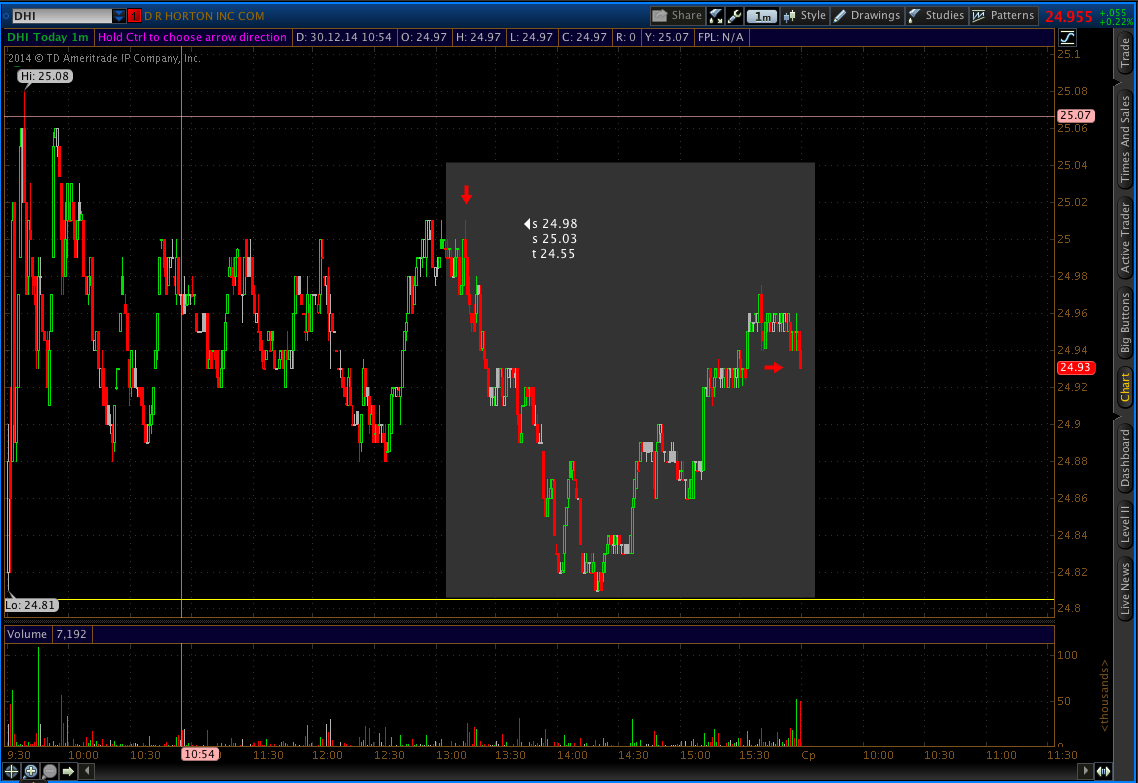
Task: Click the FPL: N/A readout
Action: 721,37
